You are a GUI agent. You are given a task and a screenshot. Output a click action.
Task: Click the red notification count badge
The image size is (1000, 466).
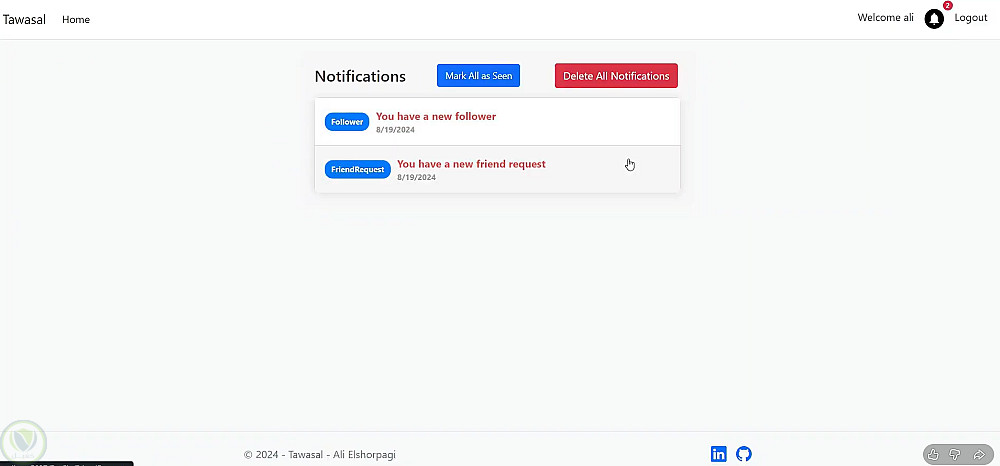(947, 6)
